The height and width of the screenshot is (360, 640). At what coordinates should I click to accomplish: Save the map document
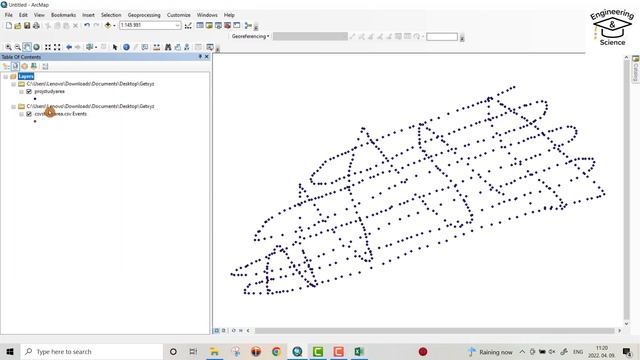click(x=27, y=25)
